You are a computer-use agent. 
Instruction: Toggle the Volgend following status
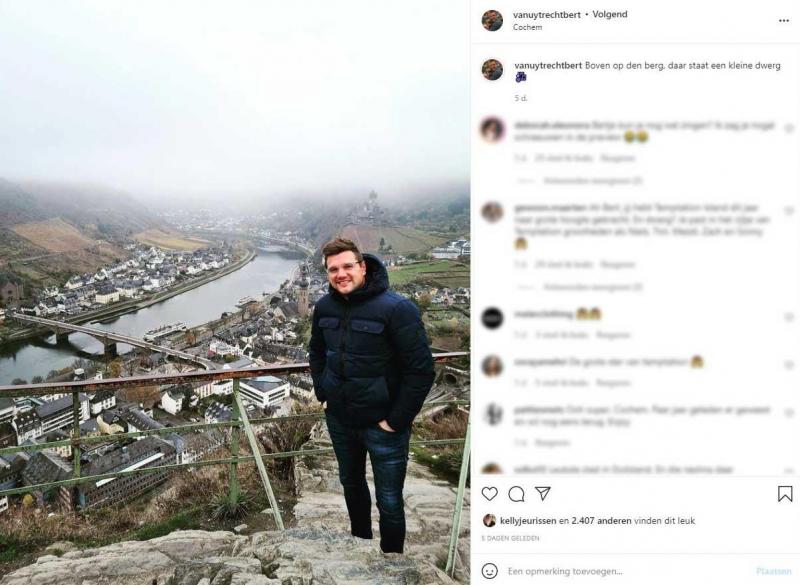point(610,14)
